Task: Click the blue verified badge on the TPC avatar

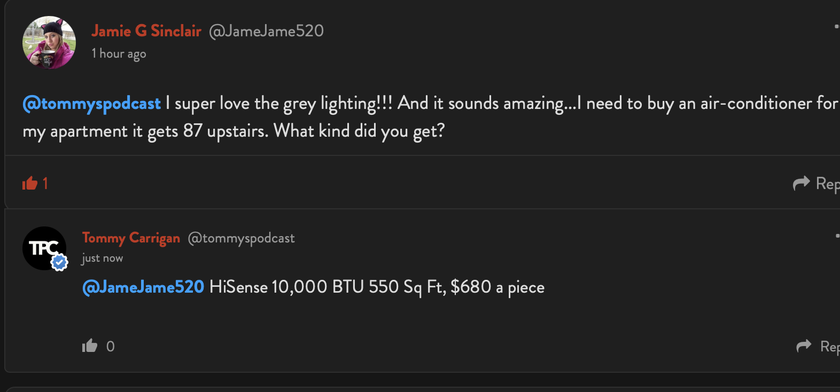Action: point(59,262)
